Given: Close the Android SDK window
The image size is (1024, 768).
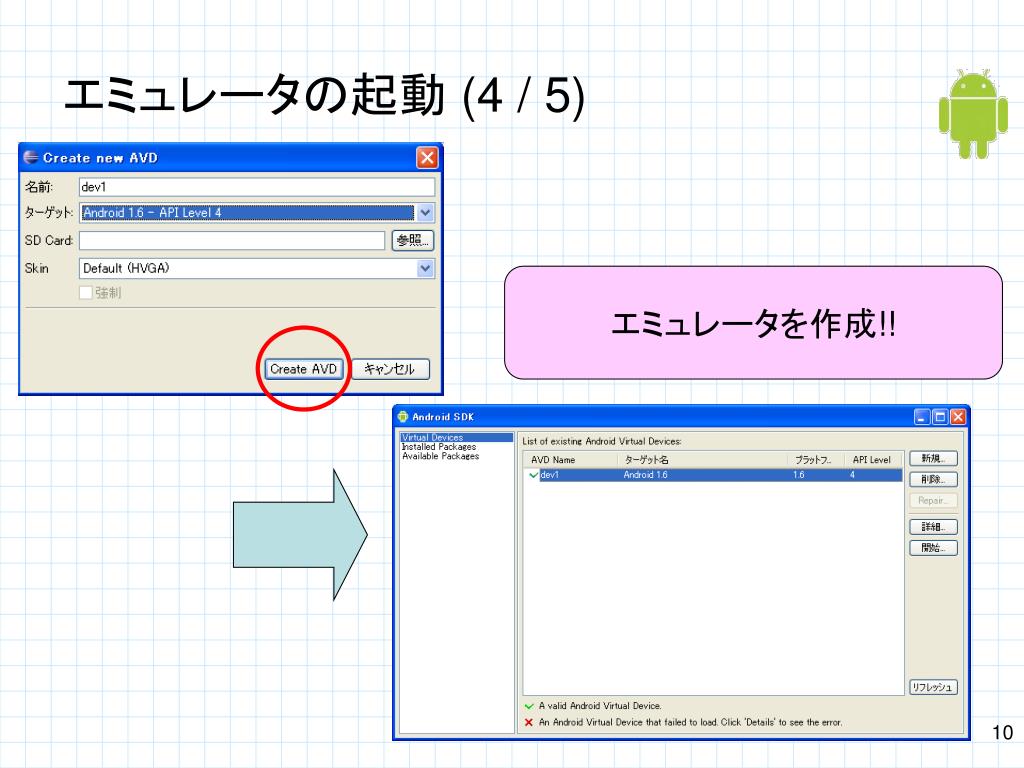Looking at the screenshot, I should click(958, 417).
